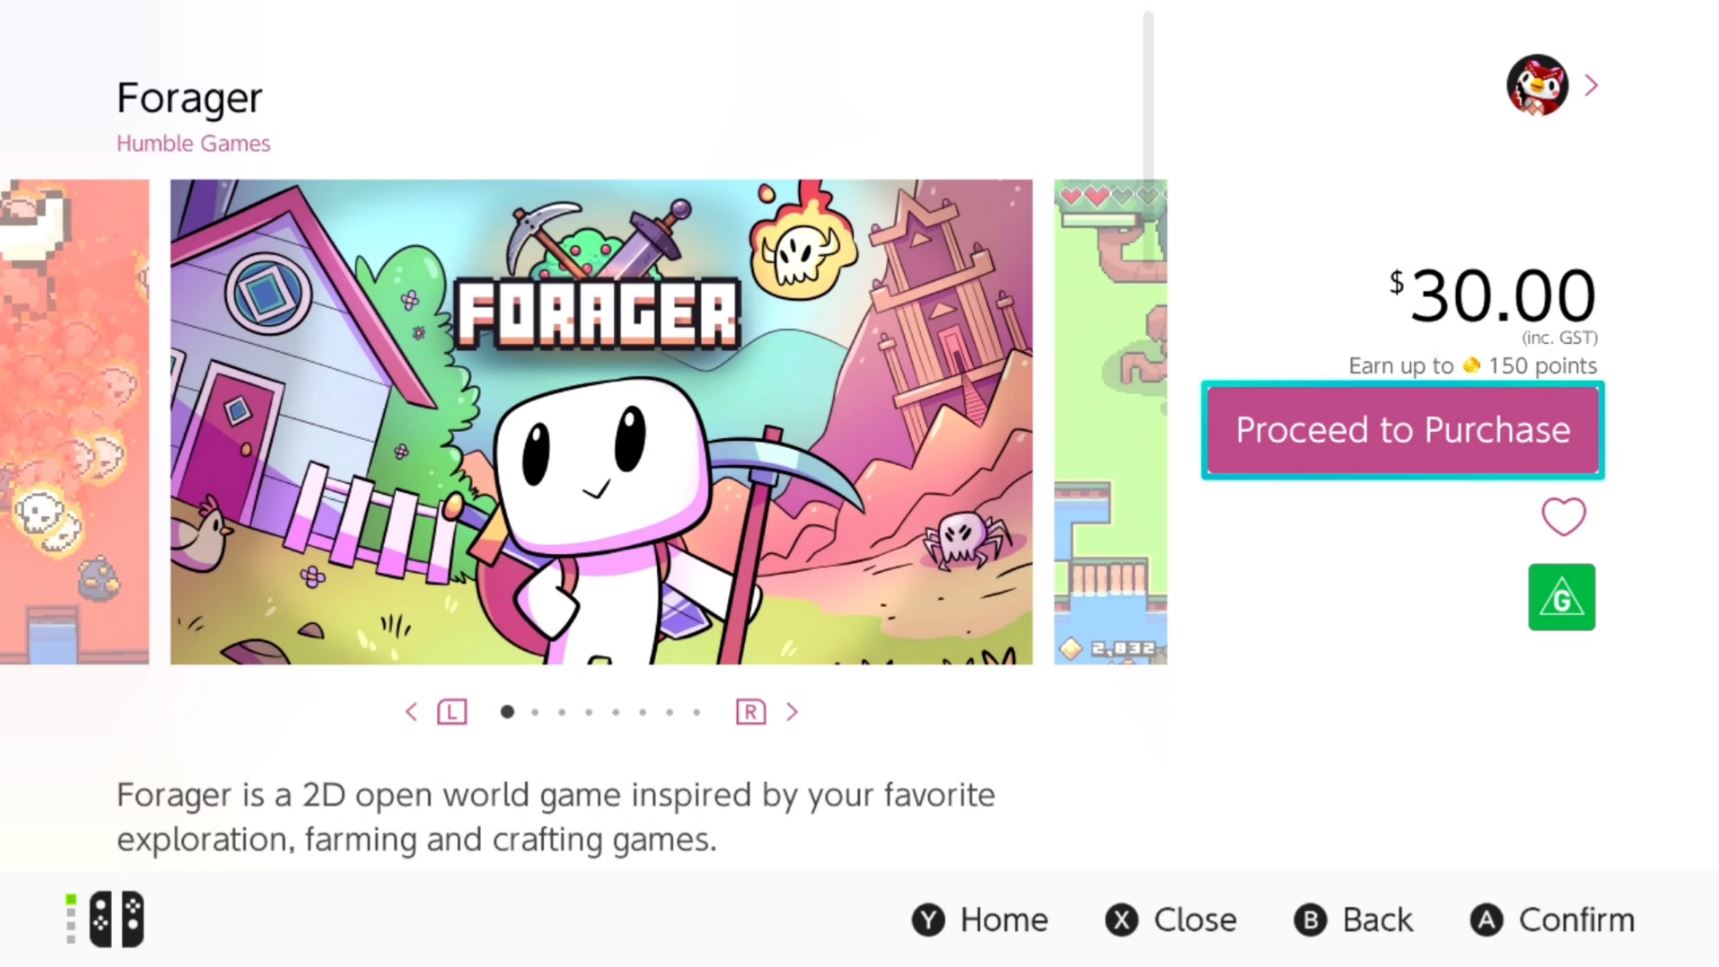Select the B Back shortcut
The width and height of the screenshot is (1719, 967).
click(x=1353, y=920)
